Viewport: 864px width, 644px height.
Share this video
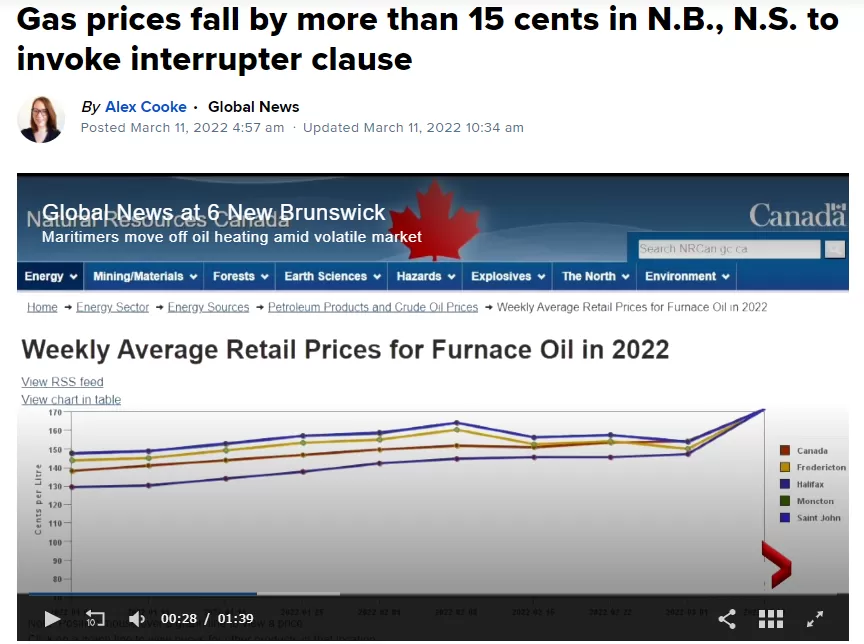coord(727,619)
